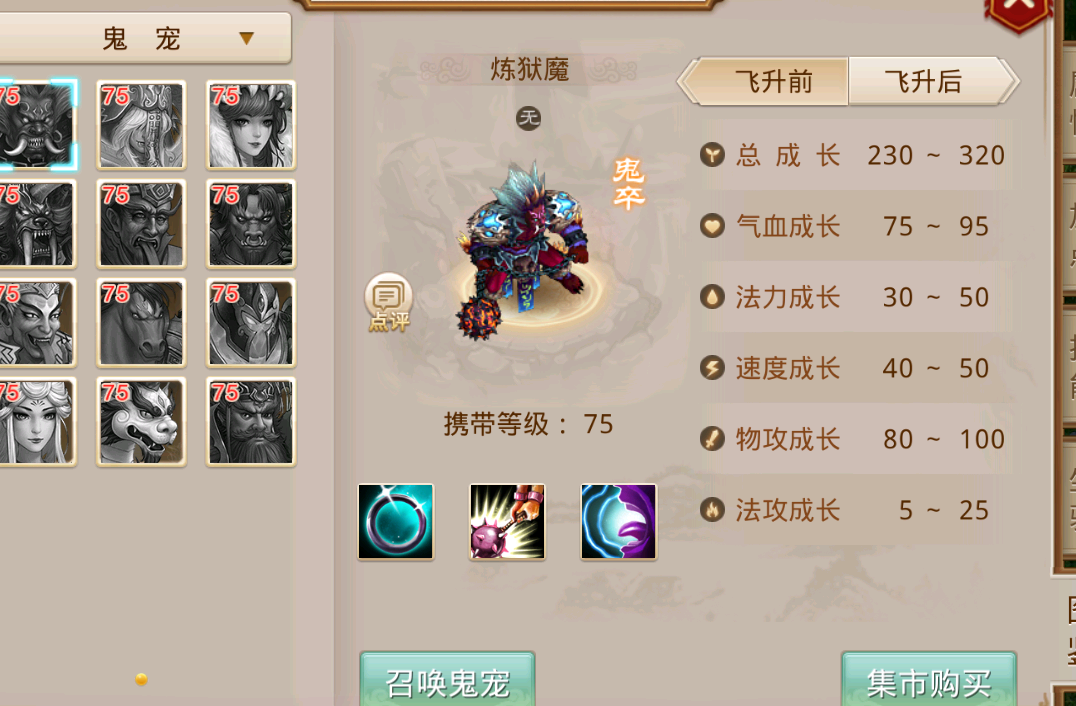Select the spiked mace skill icon
Viewport: 1076px width, 706px height.
click(507, 521)
